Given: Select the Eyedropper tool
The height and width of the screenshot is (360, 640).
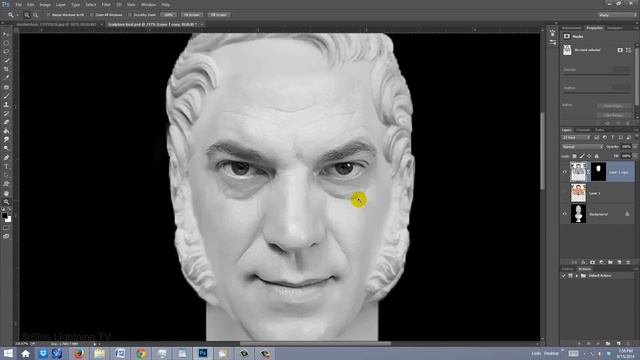Looking at the screenshot, I should click(x=6, y=78).
